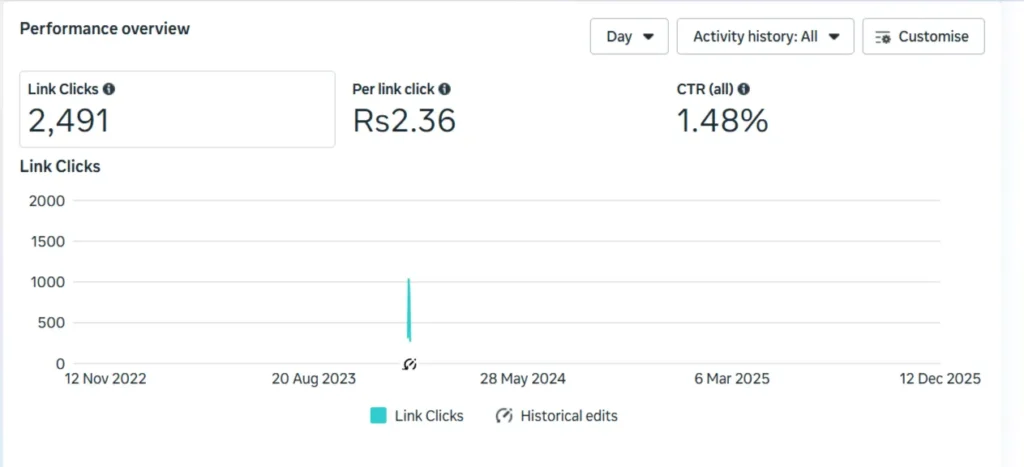Click the teal Link Clicks legend swatch
Screen dimensions: 1024x467
pos(378,415)
